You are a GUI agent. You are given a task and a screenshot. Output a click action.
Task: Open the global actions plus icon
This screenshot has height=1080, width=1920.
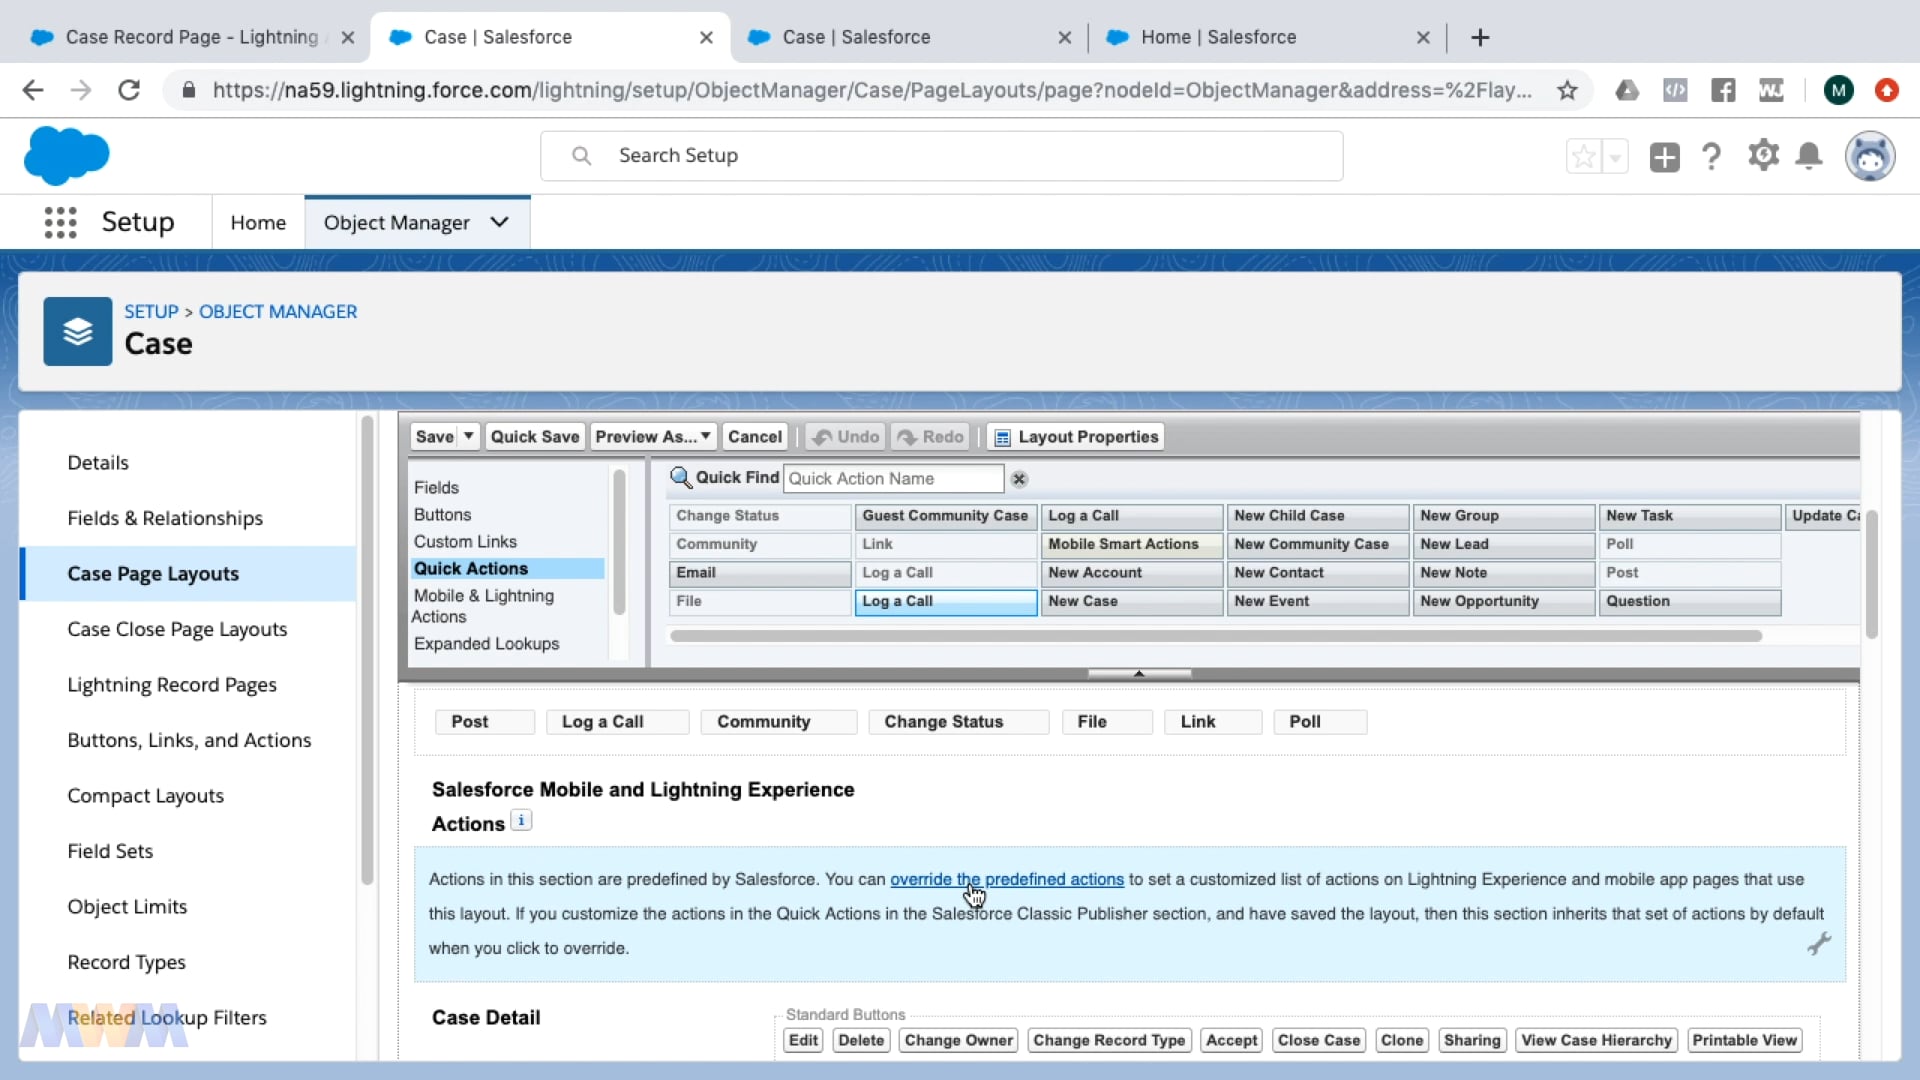[1664, 157]
